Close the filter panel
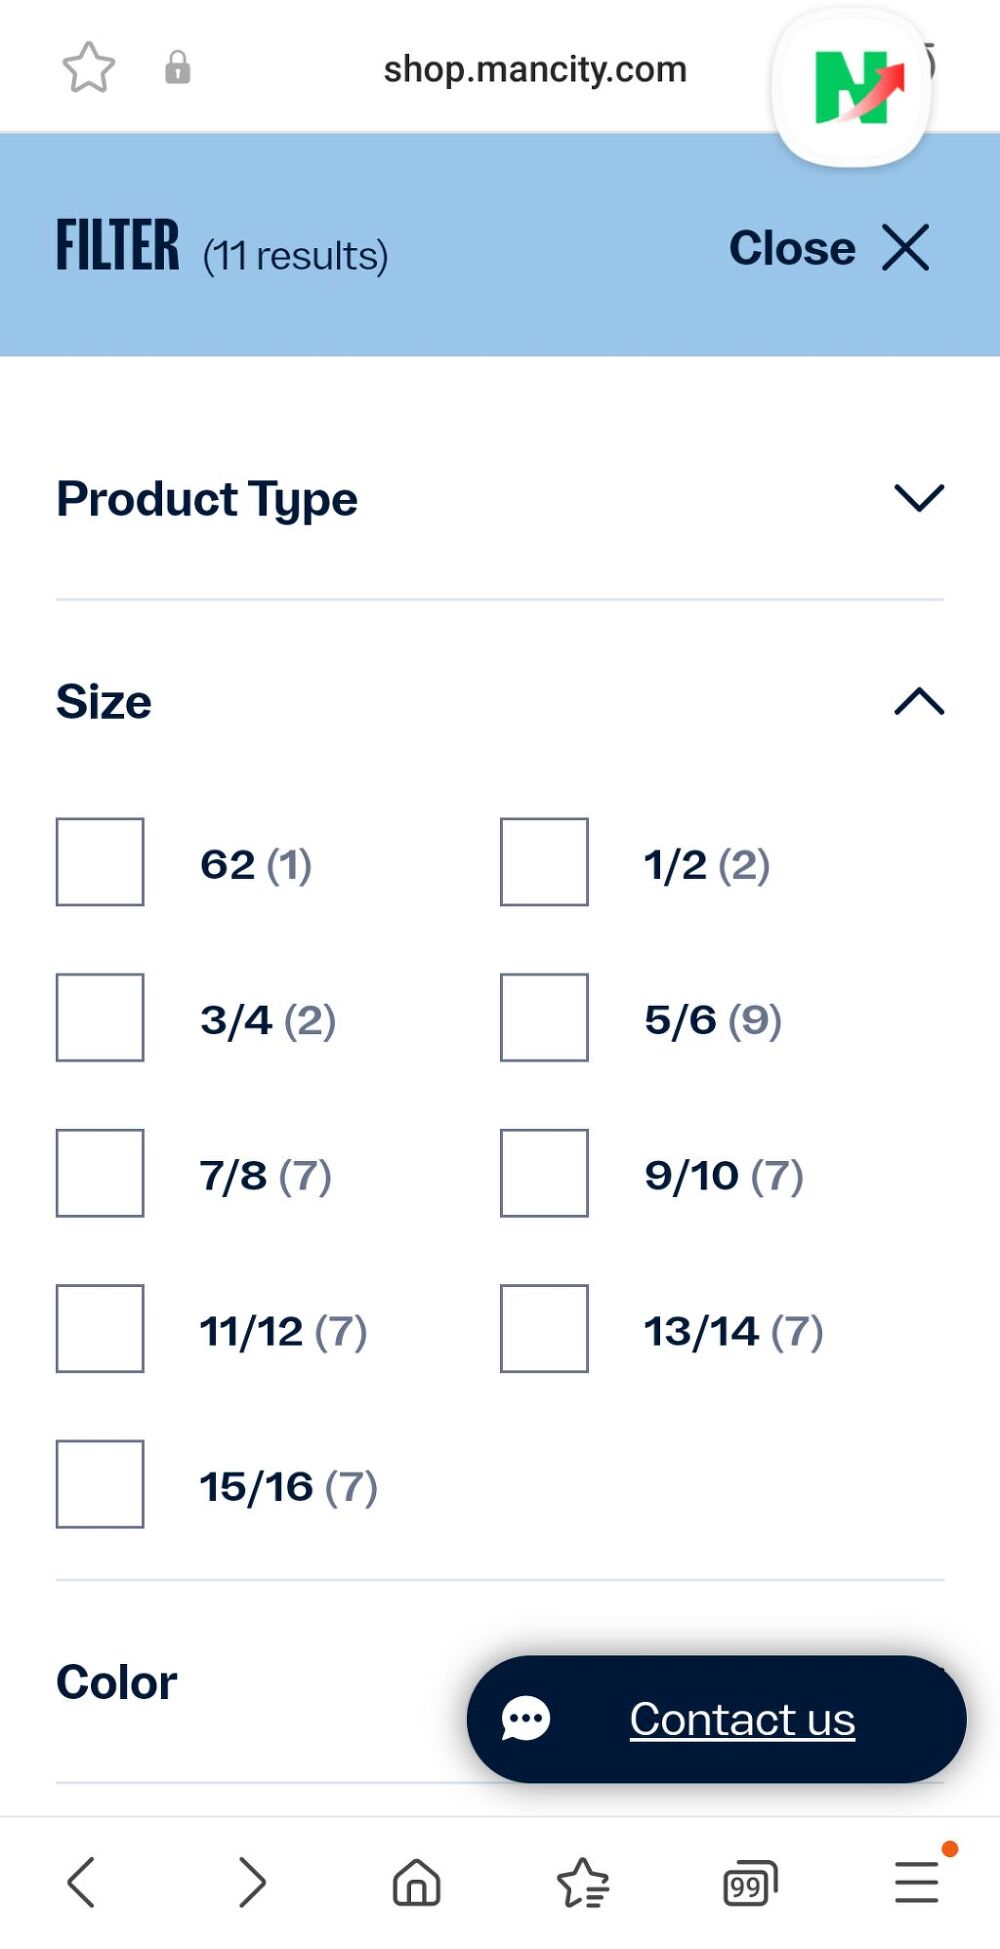The width and height of the screenshot is (1000, 1949). (x=829, y=248)
